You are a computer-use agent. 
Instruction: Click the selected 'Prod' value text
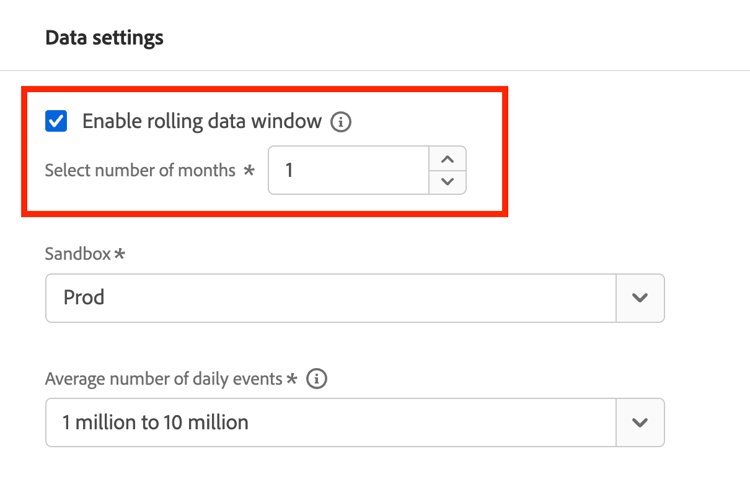(x=83, y=298)
